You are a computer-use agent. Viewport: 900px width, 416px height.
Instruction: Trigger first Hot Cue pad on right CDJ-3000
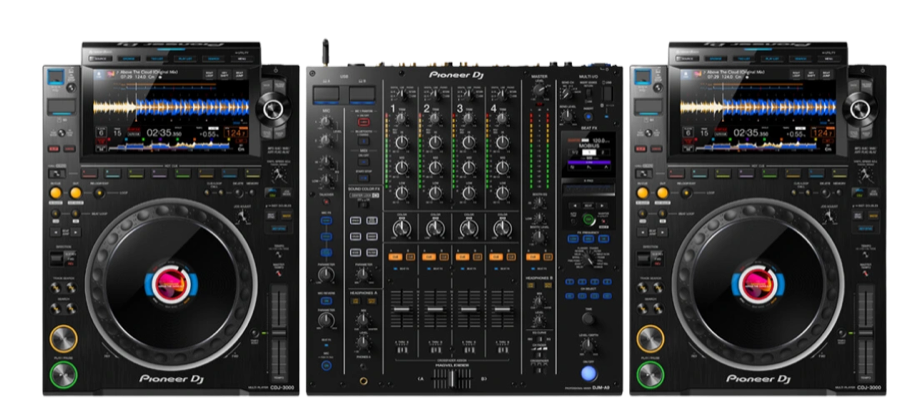(x=676, y=173)
